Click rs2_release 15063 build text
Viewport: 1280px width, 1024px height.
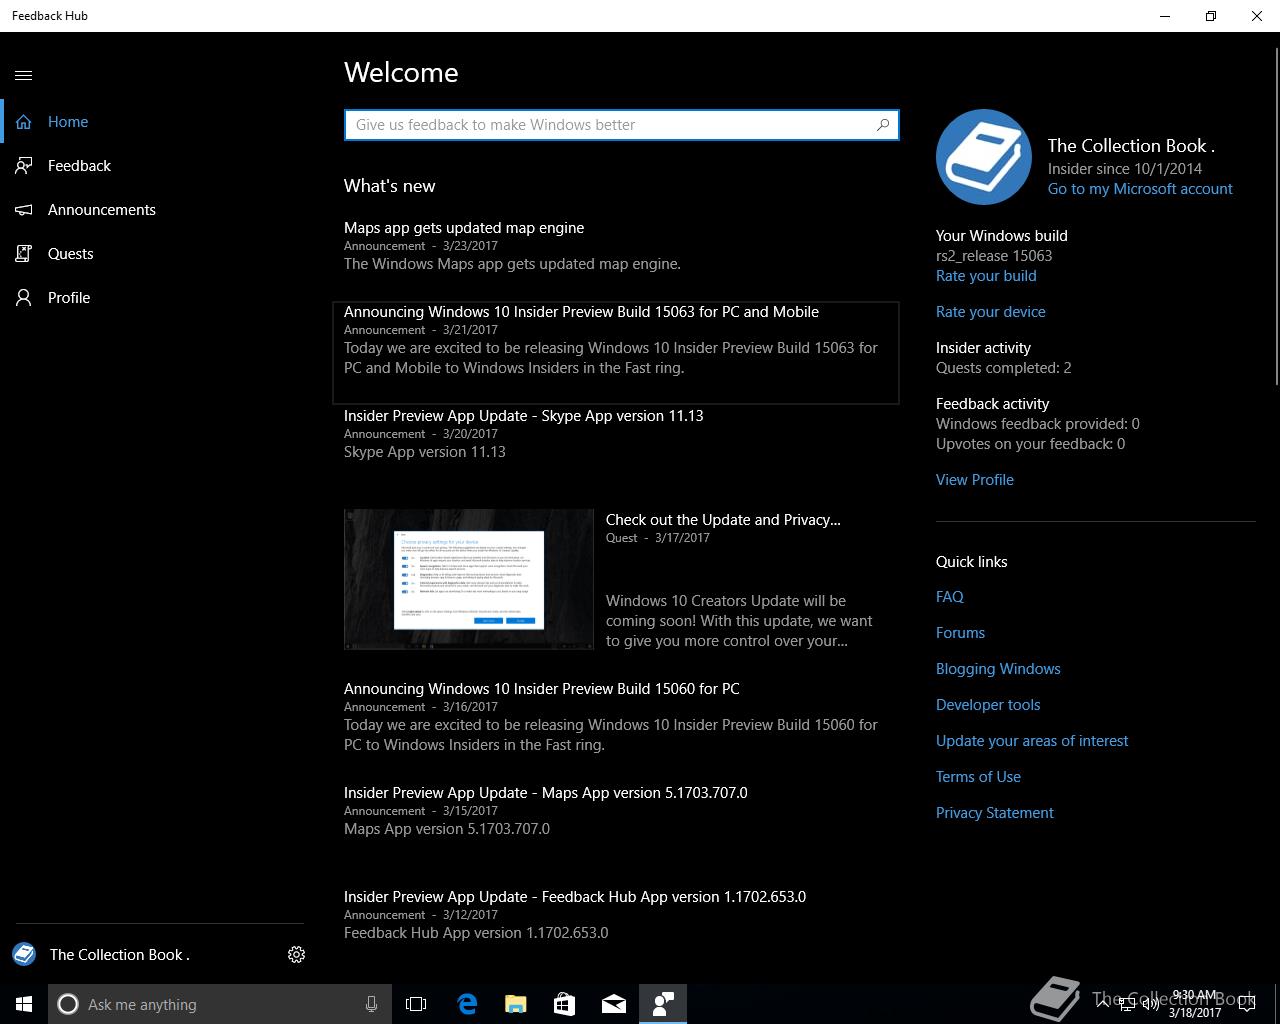click(x=994, y=256)
